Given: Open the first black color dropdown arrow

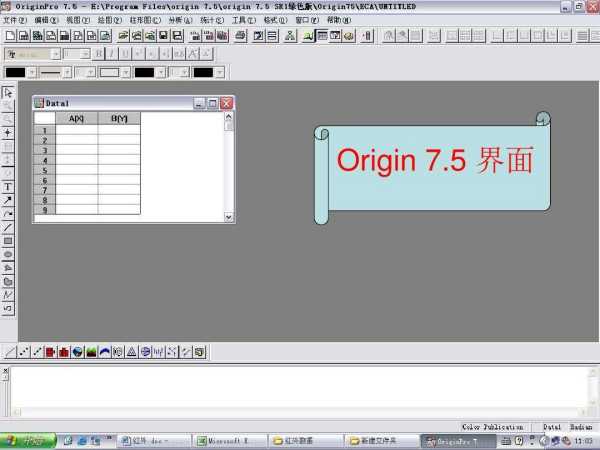Looking at the screenshot, I should pyautogui.click(x=32, y=72).
